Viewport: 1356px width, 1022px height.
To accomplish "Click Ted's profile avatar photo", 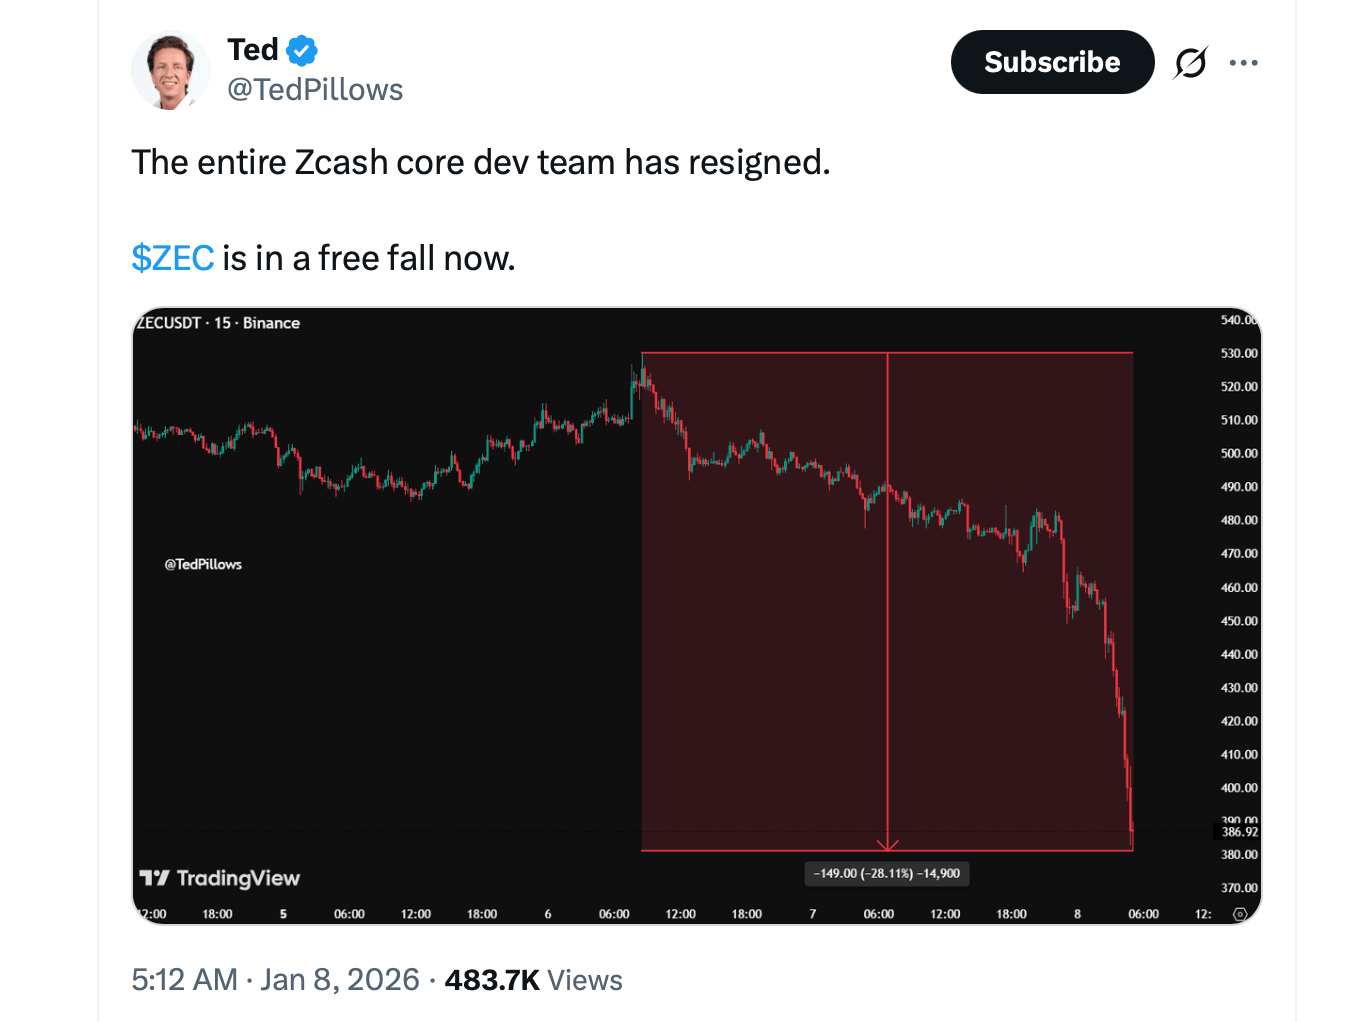I will 171,70.
